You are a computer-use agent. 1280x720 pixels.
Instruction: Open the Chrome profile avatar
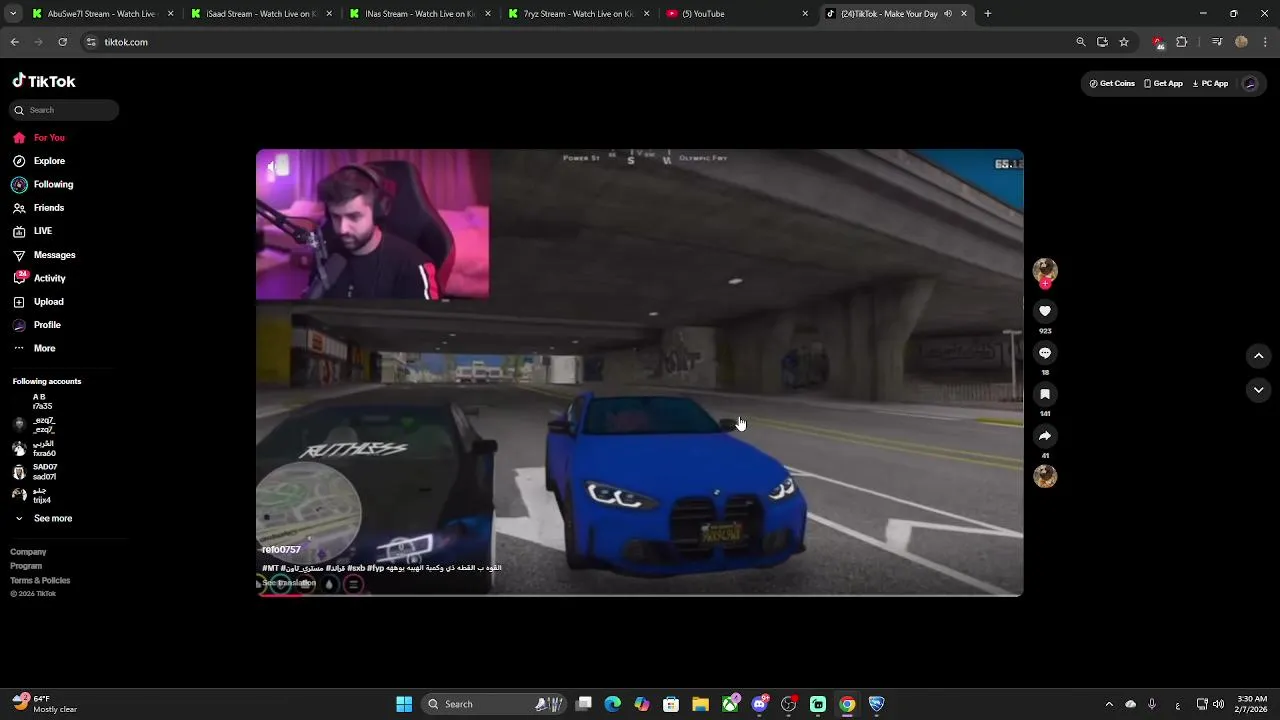point(1242,42)
